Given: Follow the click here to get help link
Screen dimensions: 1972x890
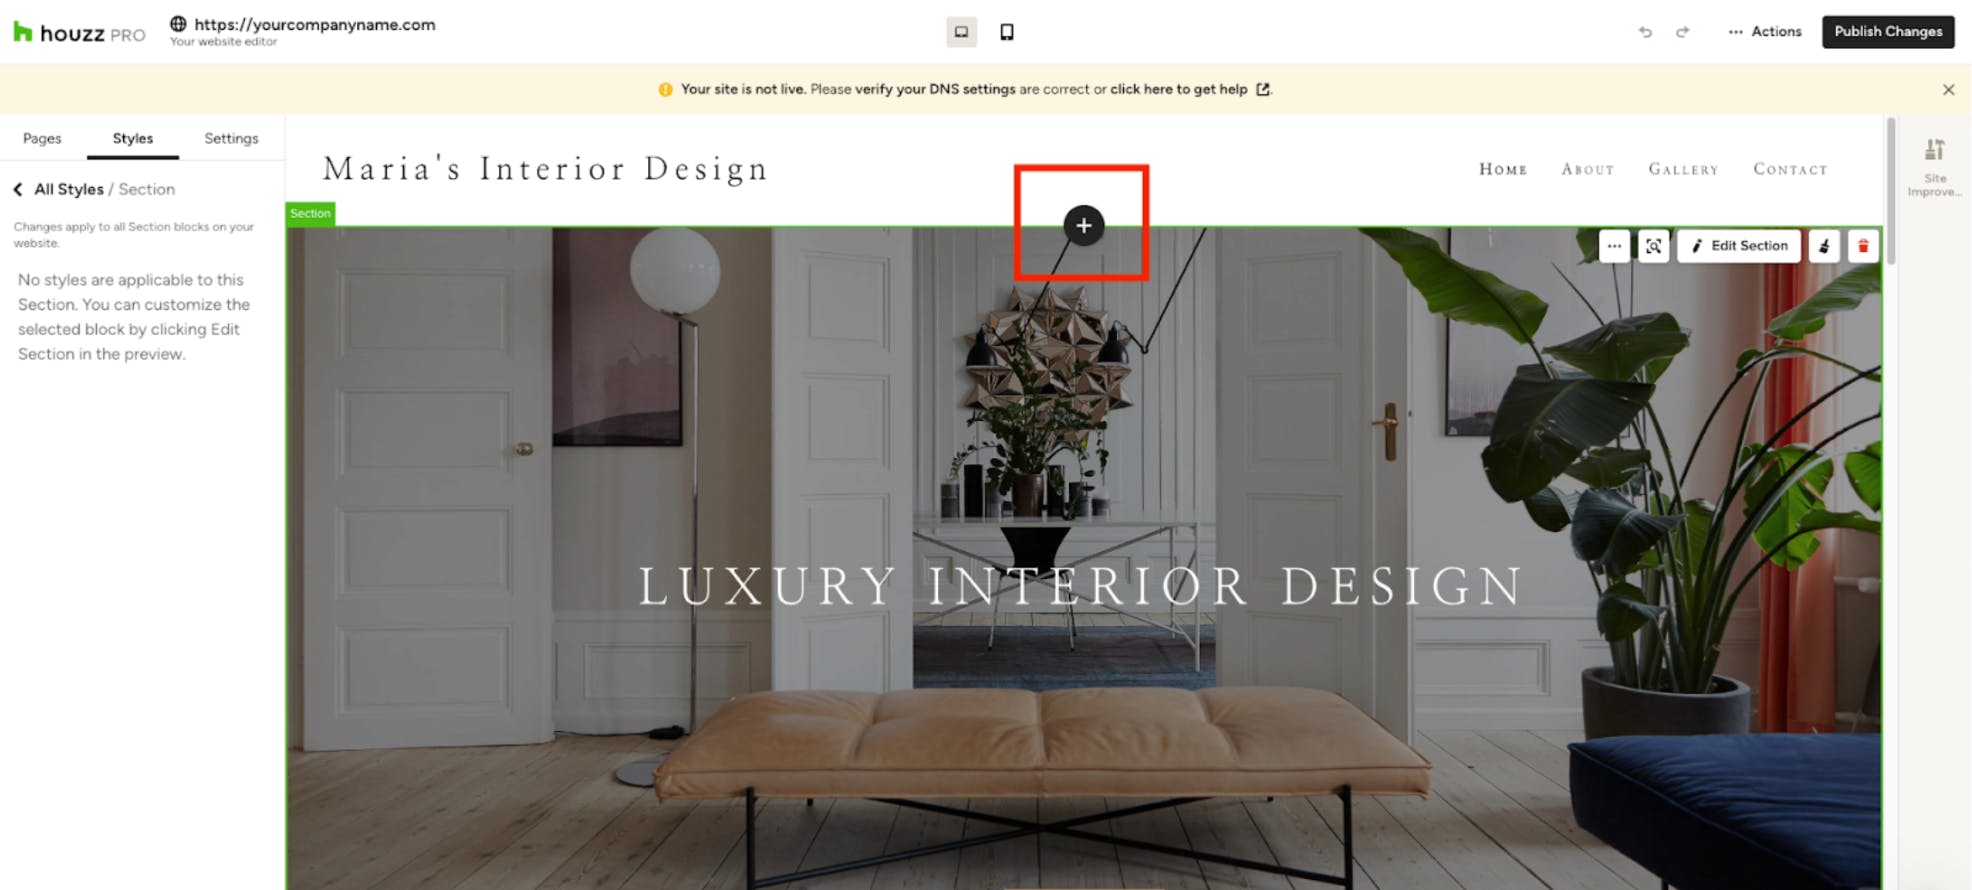Looking at the screenshot, I should tap(1178, 89).
